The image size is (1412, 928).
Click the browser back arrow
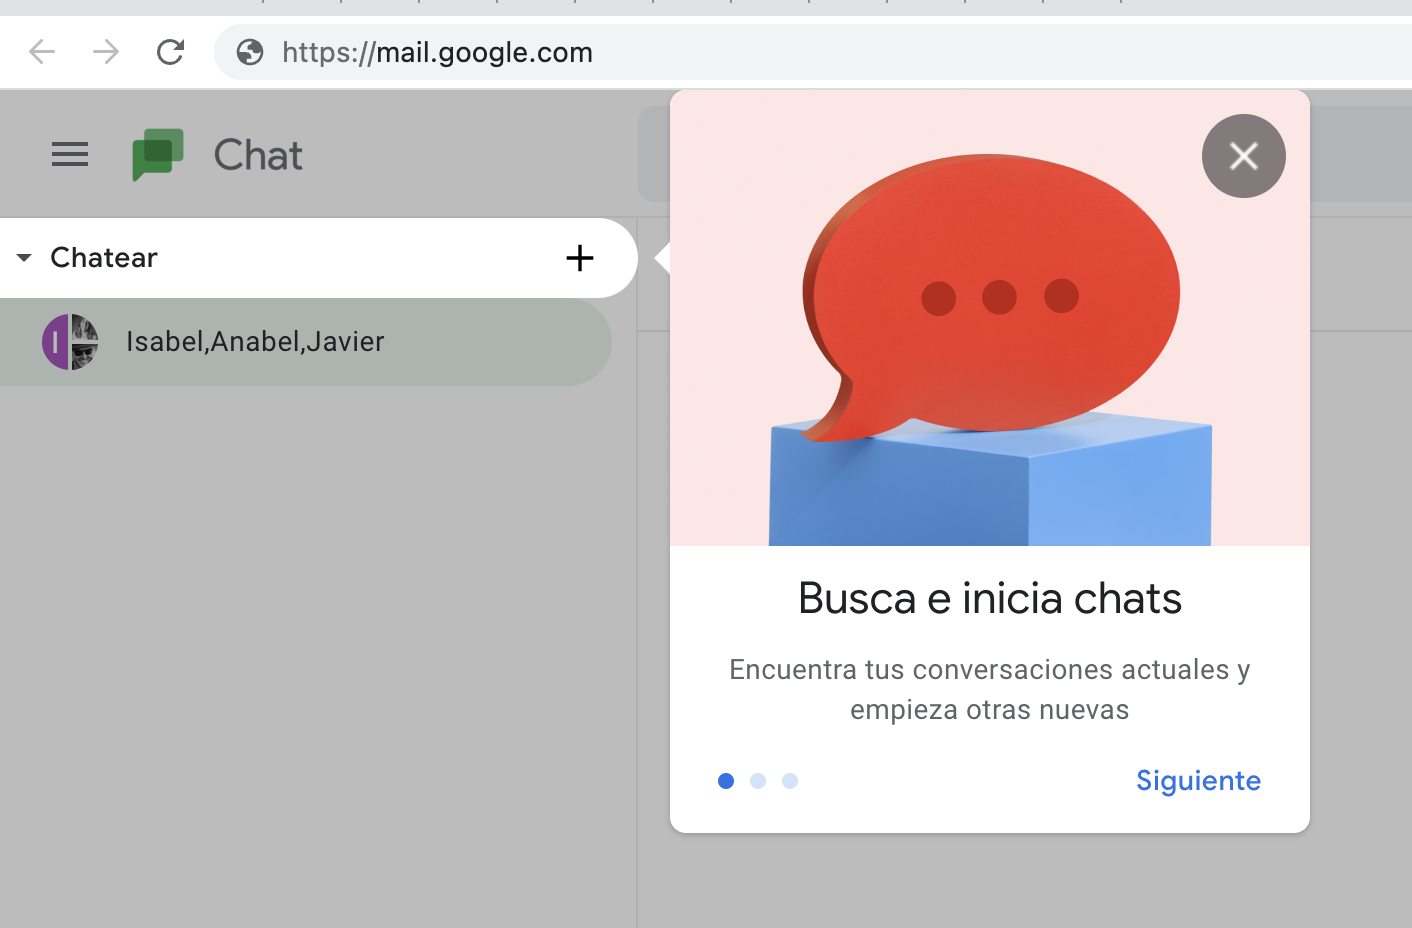pyautogui.click(x=42, y=52)
